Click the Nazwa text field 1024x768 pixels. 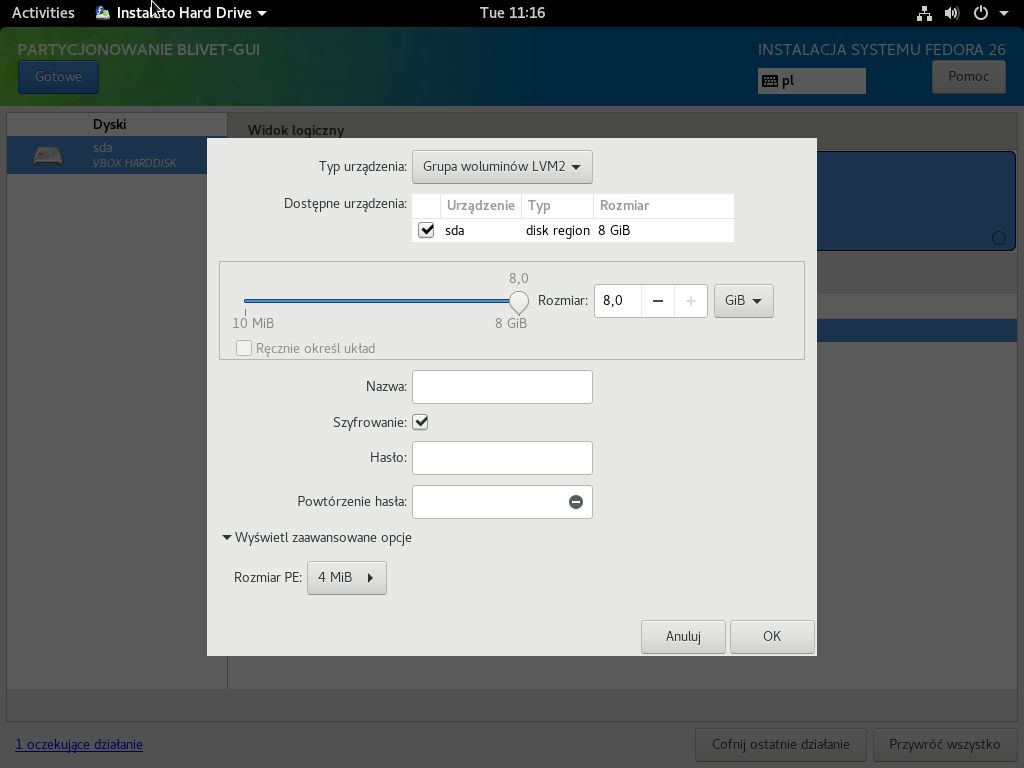[502, 387]
